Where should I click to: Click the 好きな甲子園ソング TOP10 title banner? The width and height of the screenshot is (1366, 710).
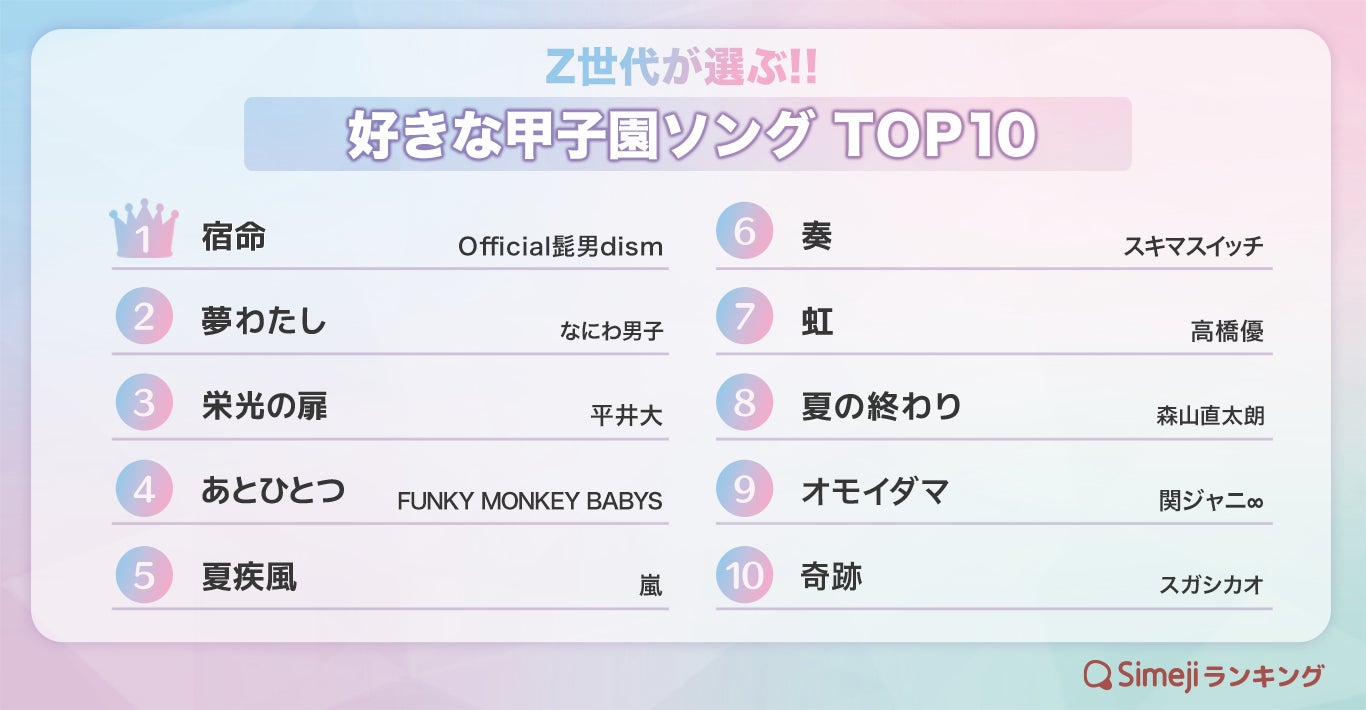point(688,135)
